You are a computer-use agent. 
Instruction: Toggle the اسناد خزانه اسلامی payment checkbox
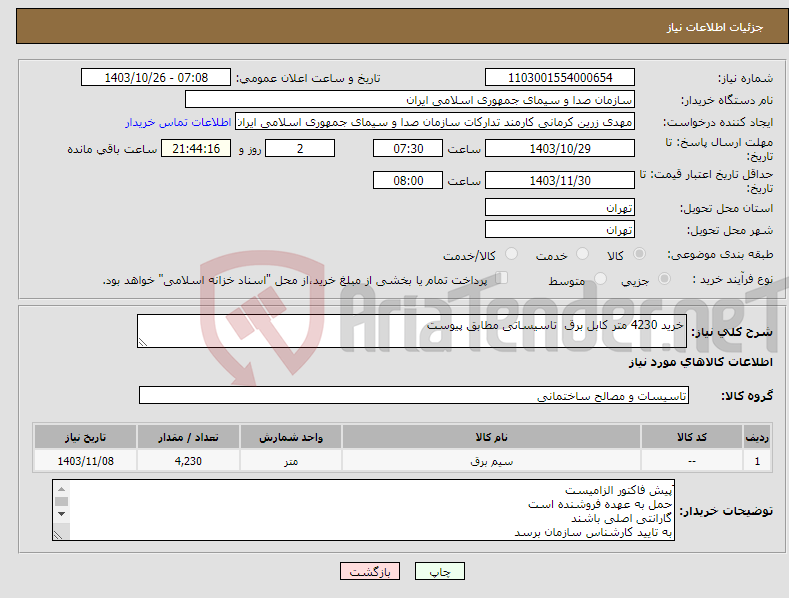click(501, 278)
